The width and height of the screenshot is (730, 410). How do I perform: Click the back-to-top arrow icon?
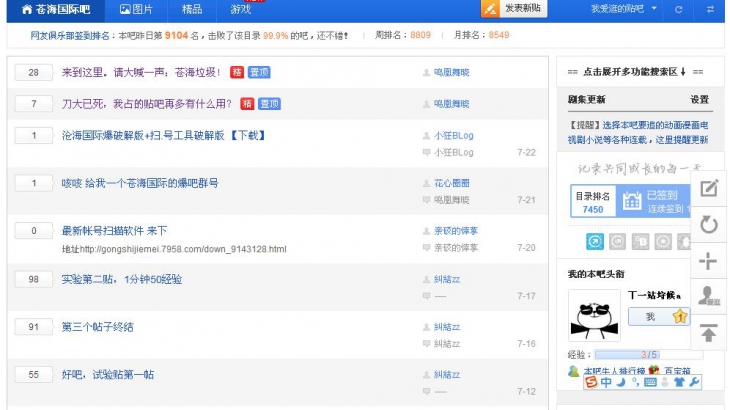tap(709, 333)
